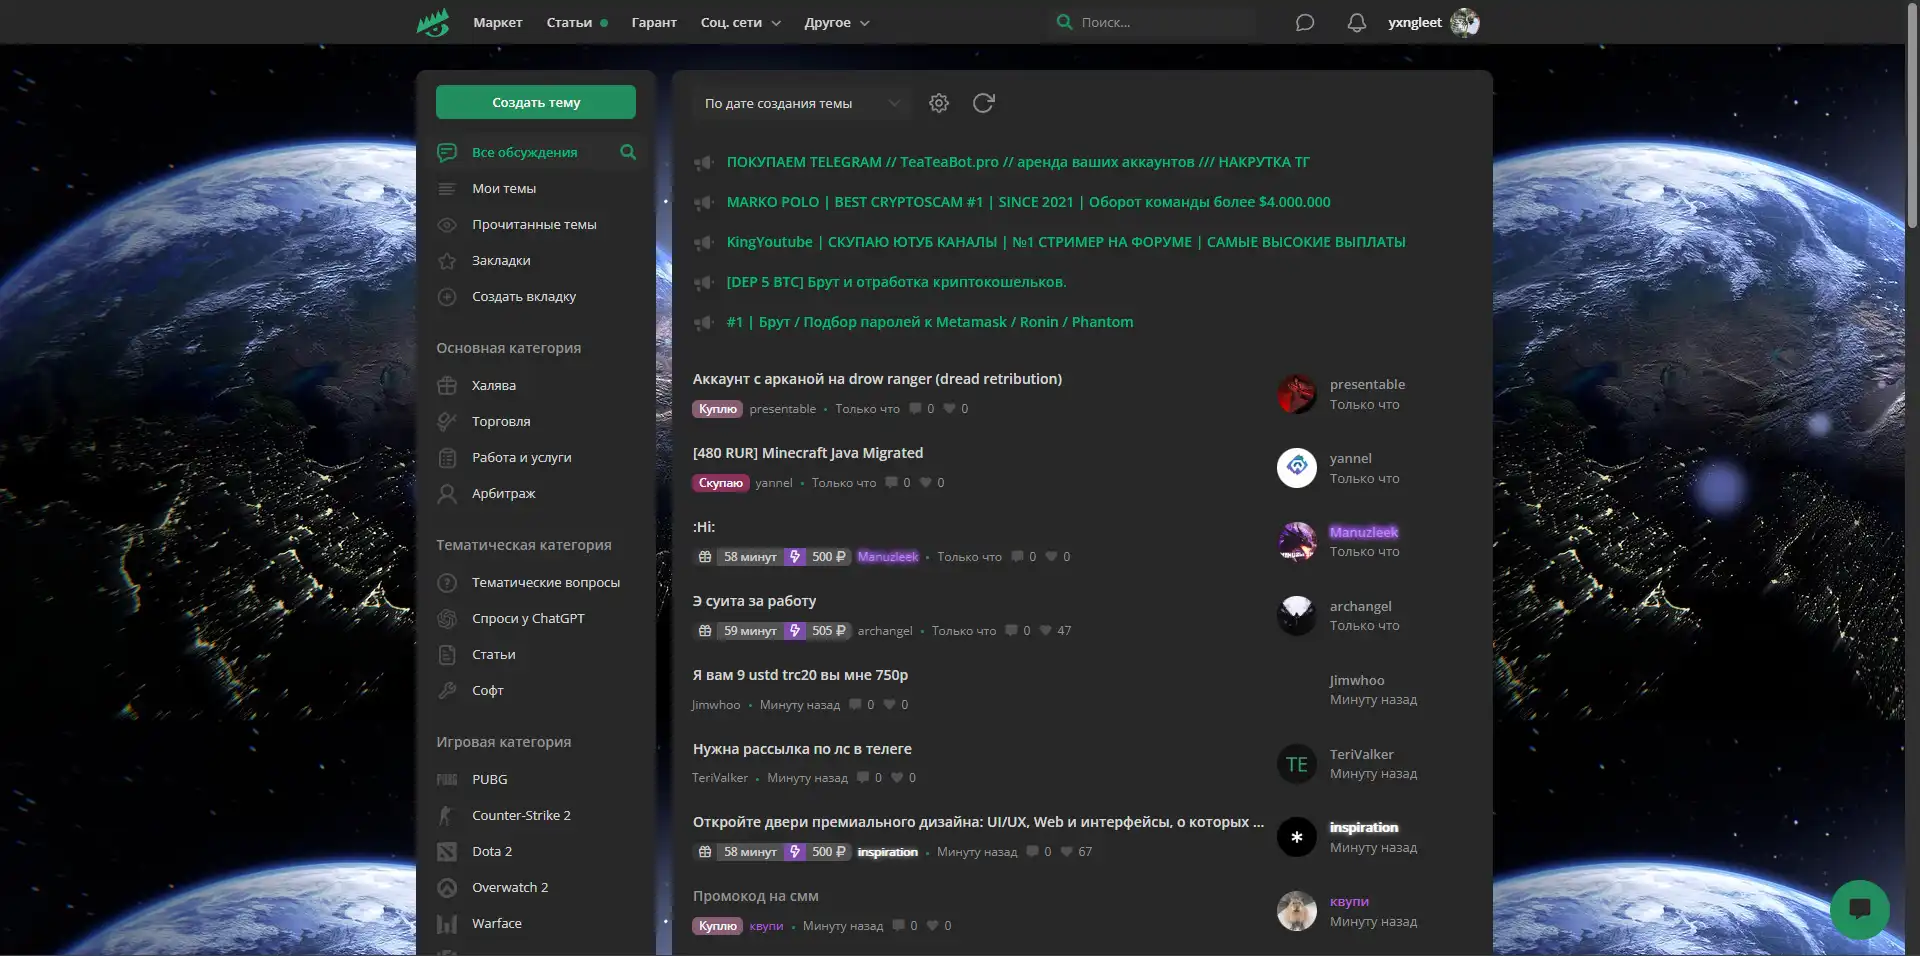1920x956 pixels.
Task: Open the notifications bell icon
Action: pyautogui.click(x=1356, y=22)
